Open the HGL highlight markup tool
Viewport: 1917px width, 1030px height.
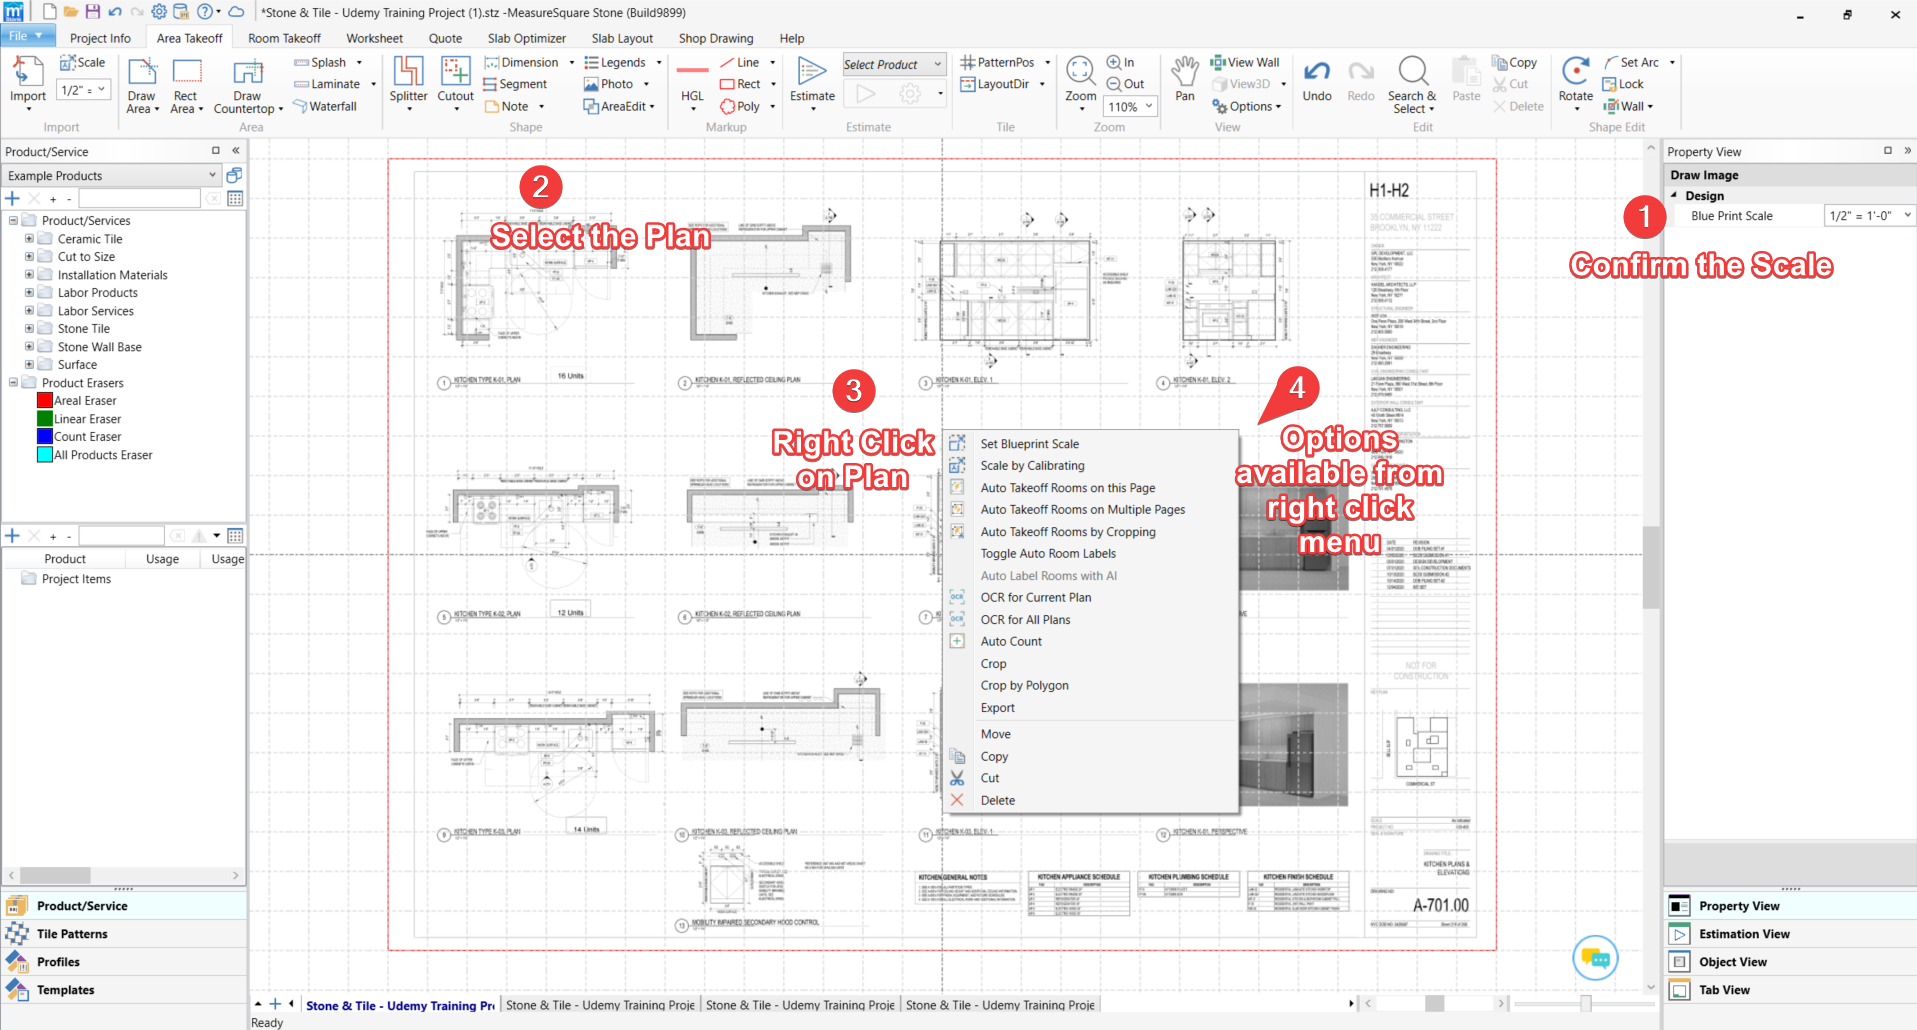click(692, 82)
